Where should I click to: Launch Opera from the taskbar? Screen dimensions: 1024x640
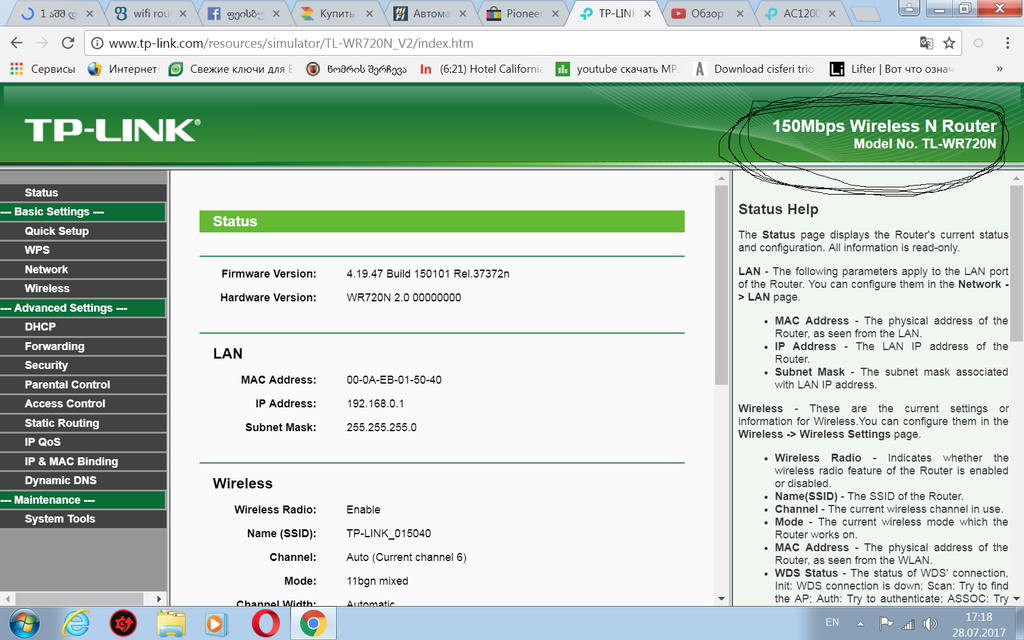tap(265, 624)
